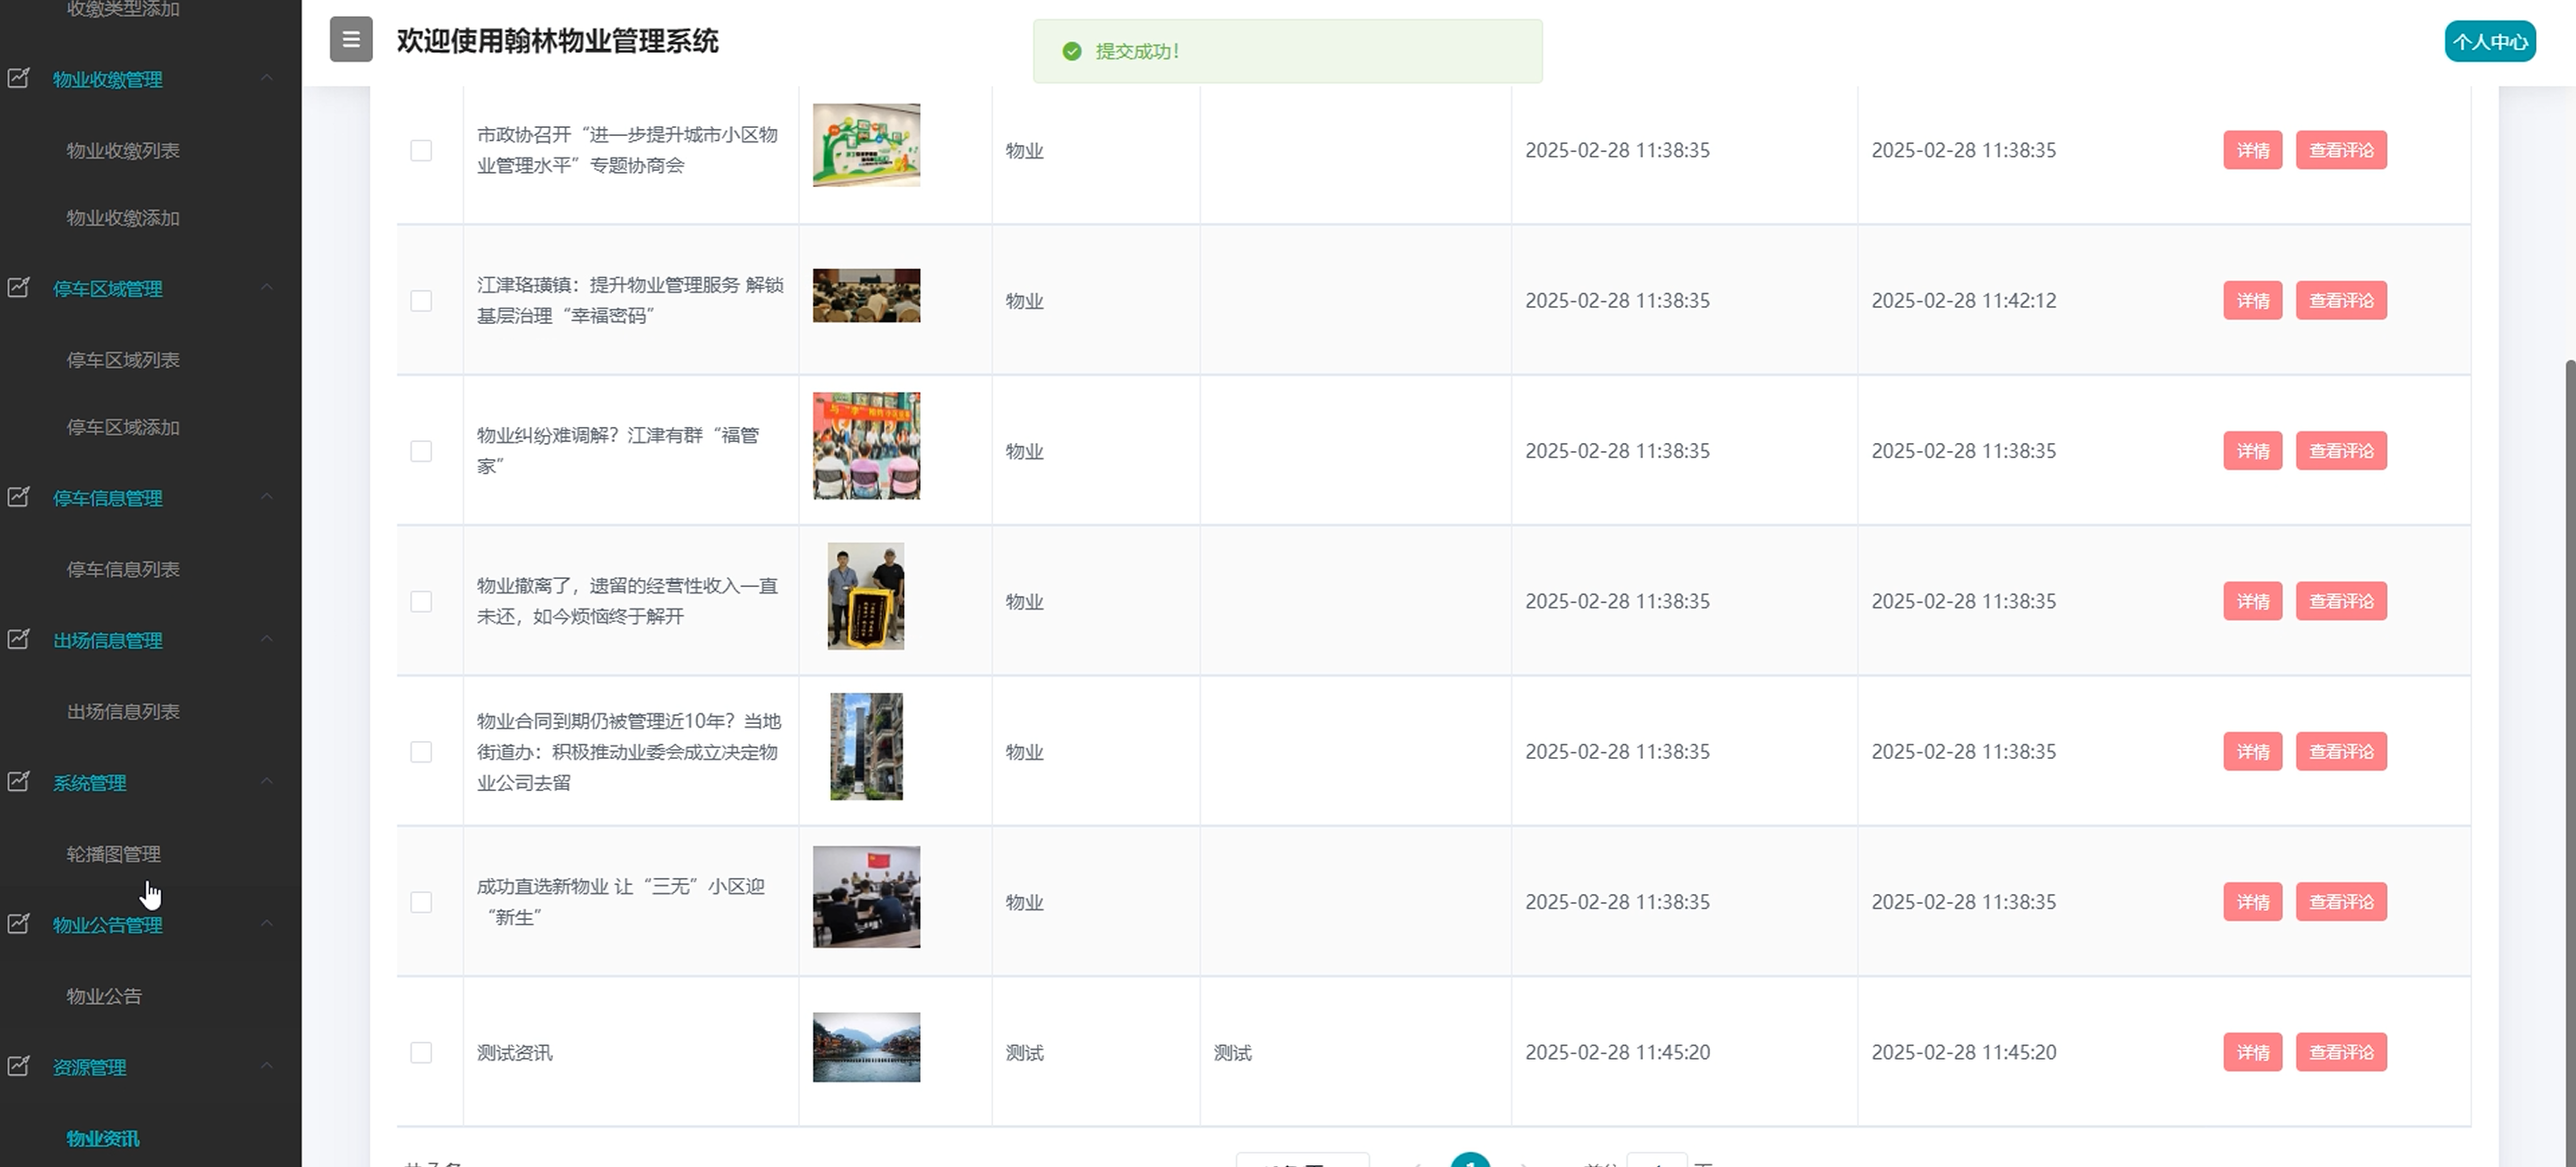Collapse the 系统管理 section arrow
Viewport: 2576px width, 1167px height.
point(267,782)
